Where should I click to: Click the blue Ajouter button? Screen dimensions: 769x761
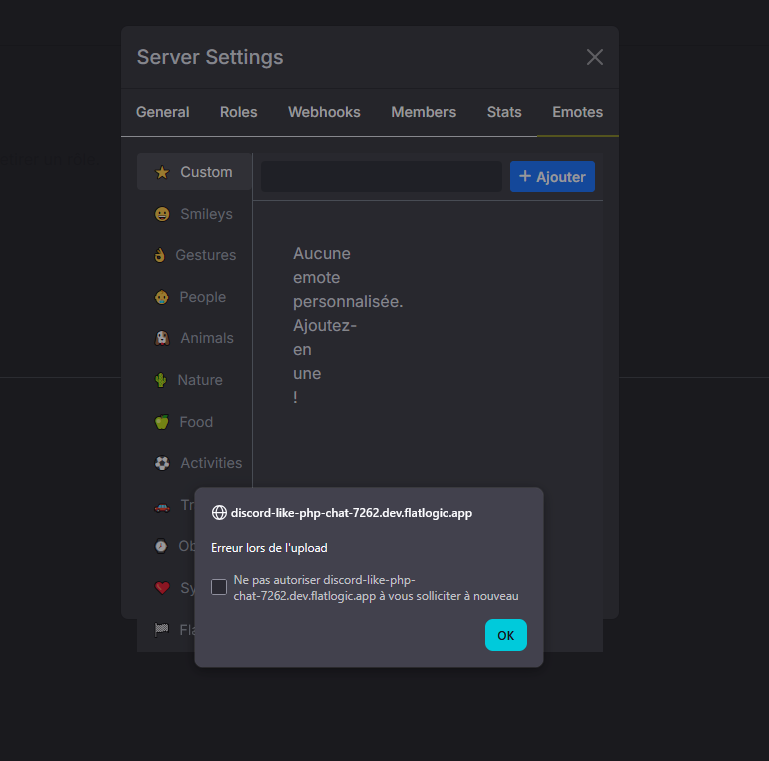pyautogui.click(x=552, y=177)
